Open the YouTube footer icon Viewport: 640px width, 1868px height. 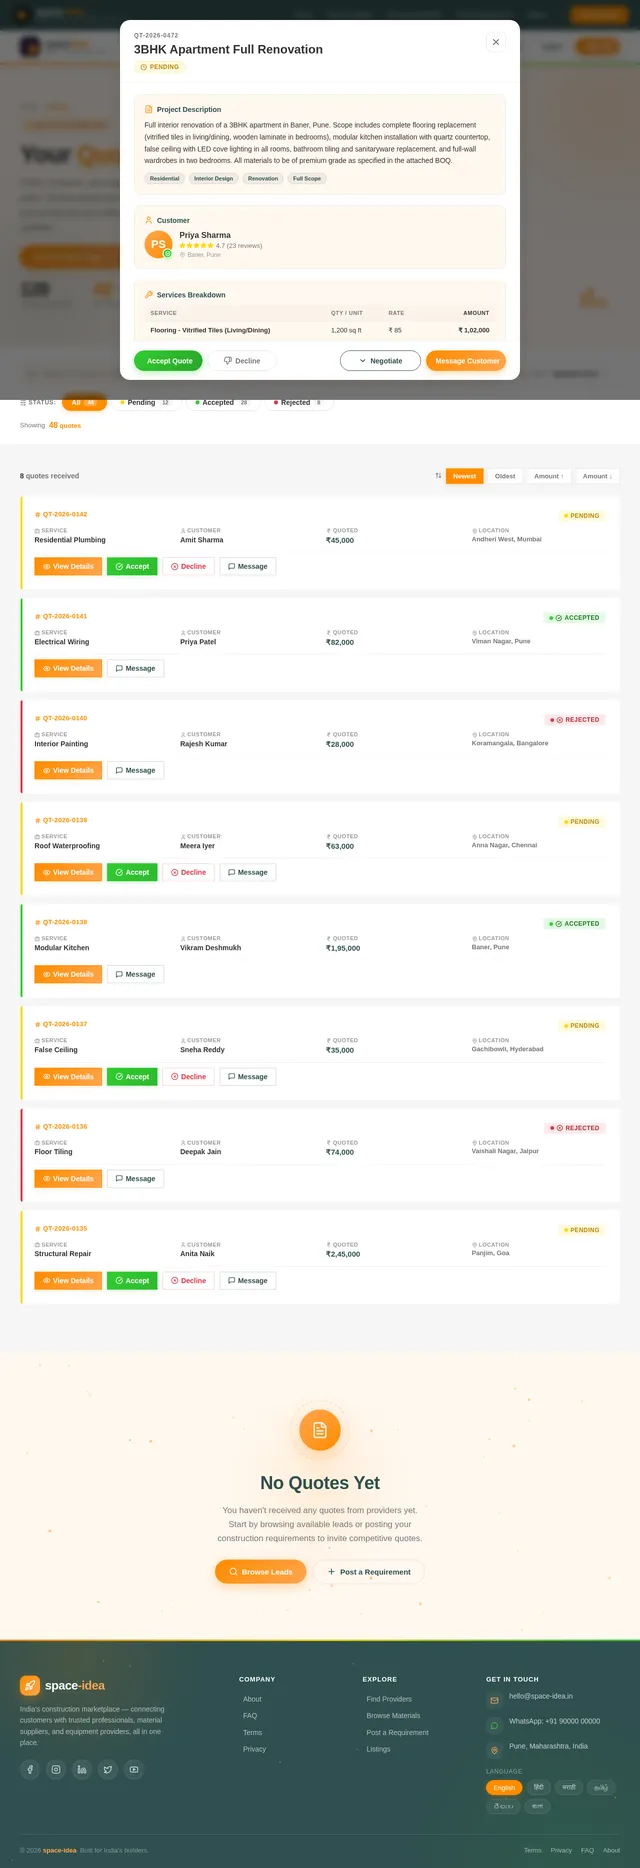point(134,1769)
